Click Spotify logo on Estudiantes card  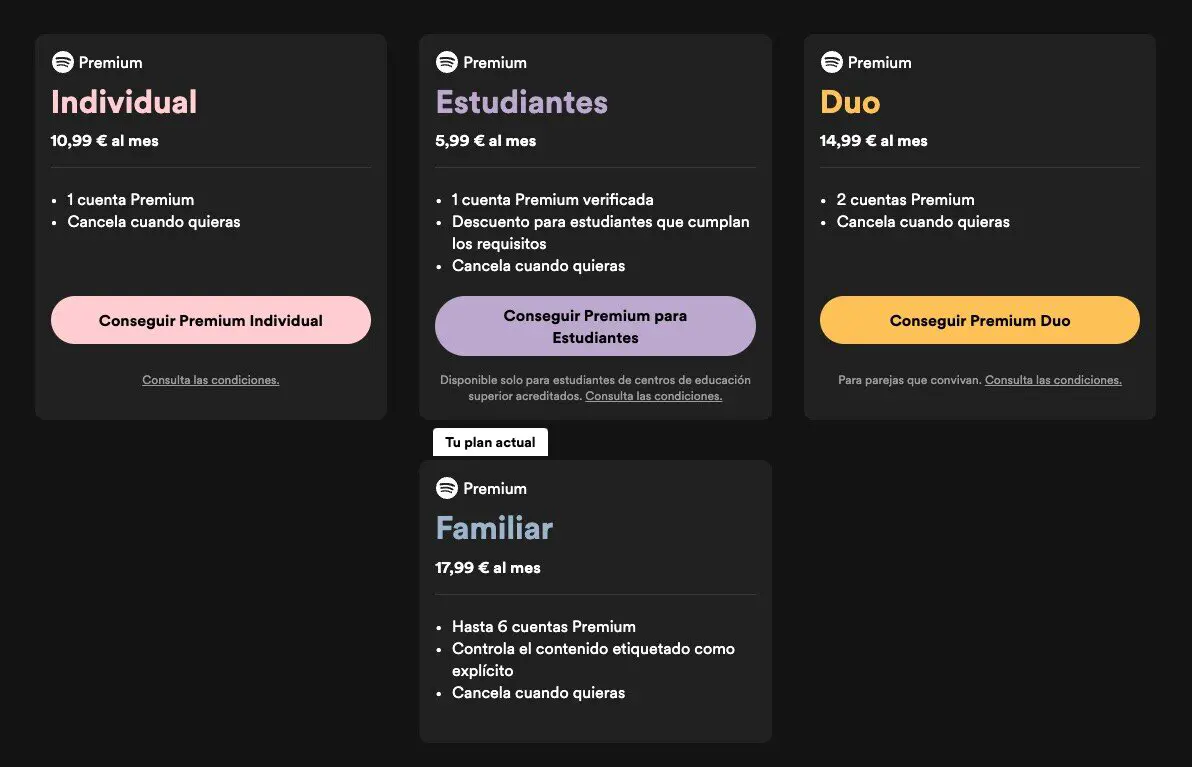click(x=447, y=62)
